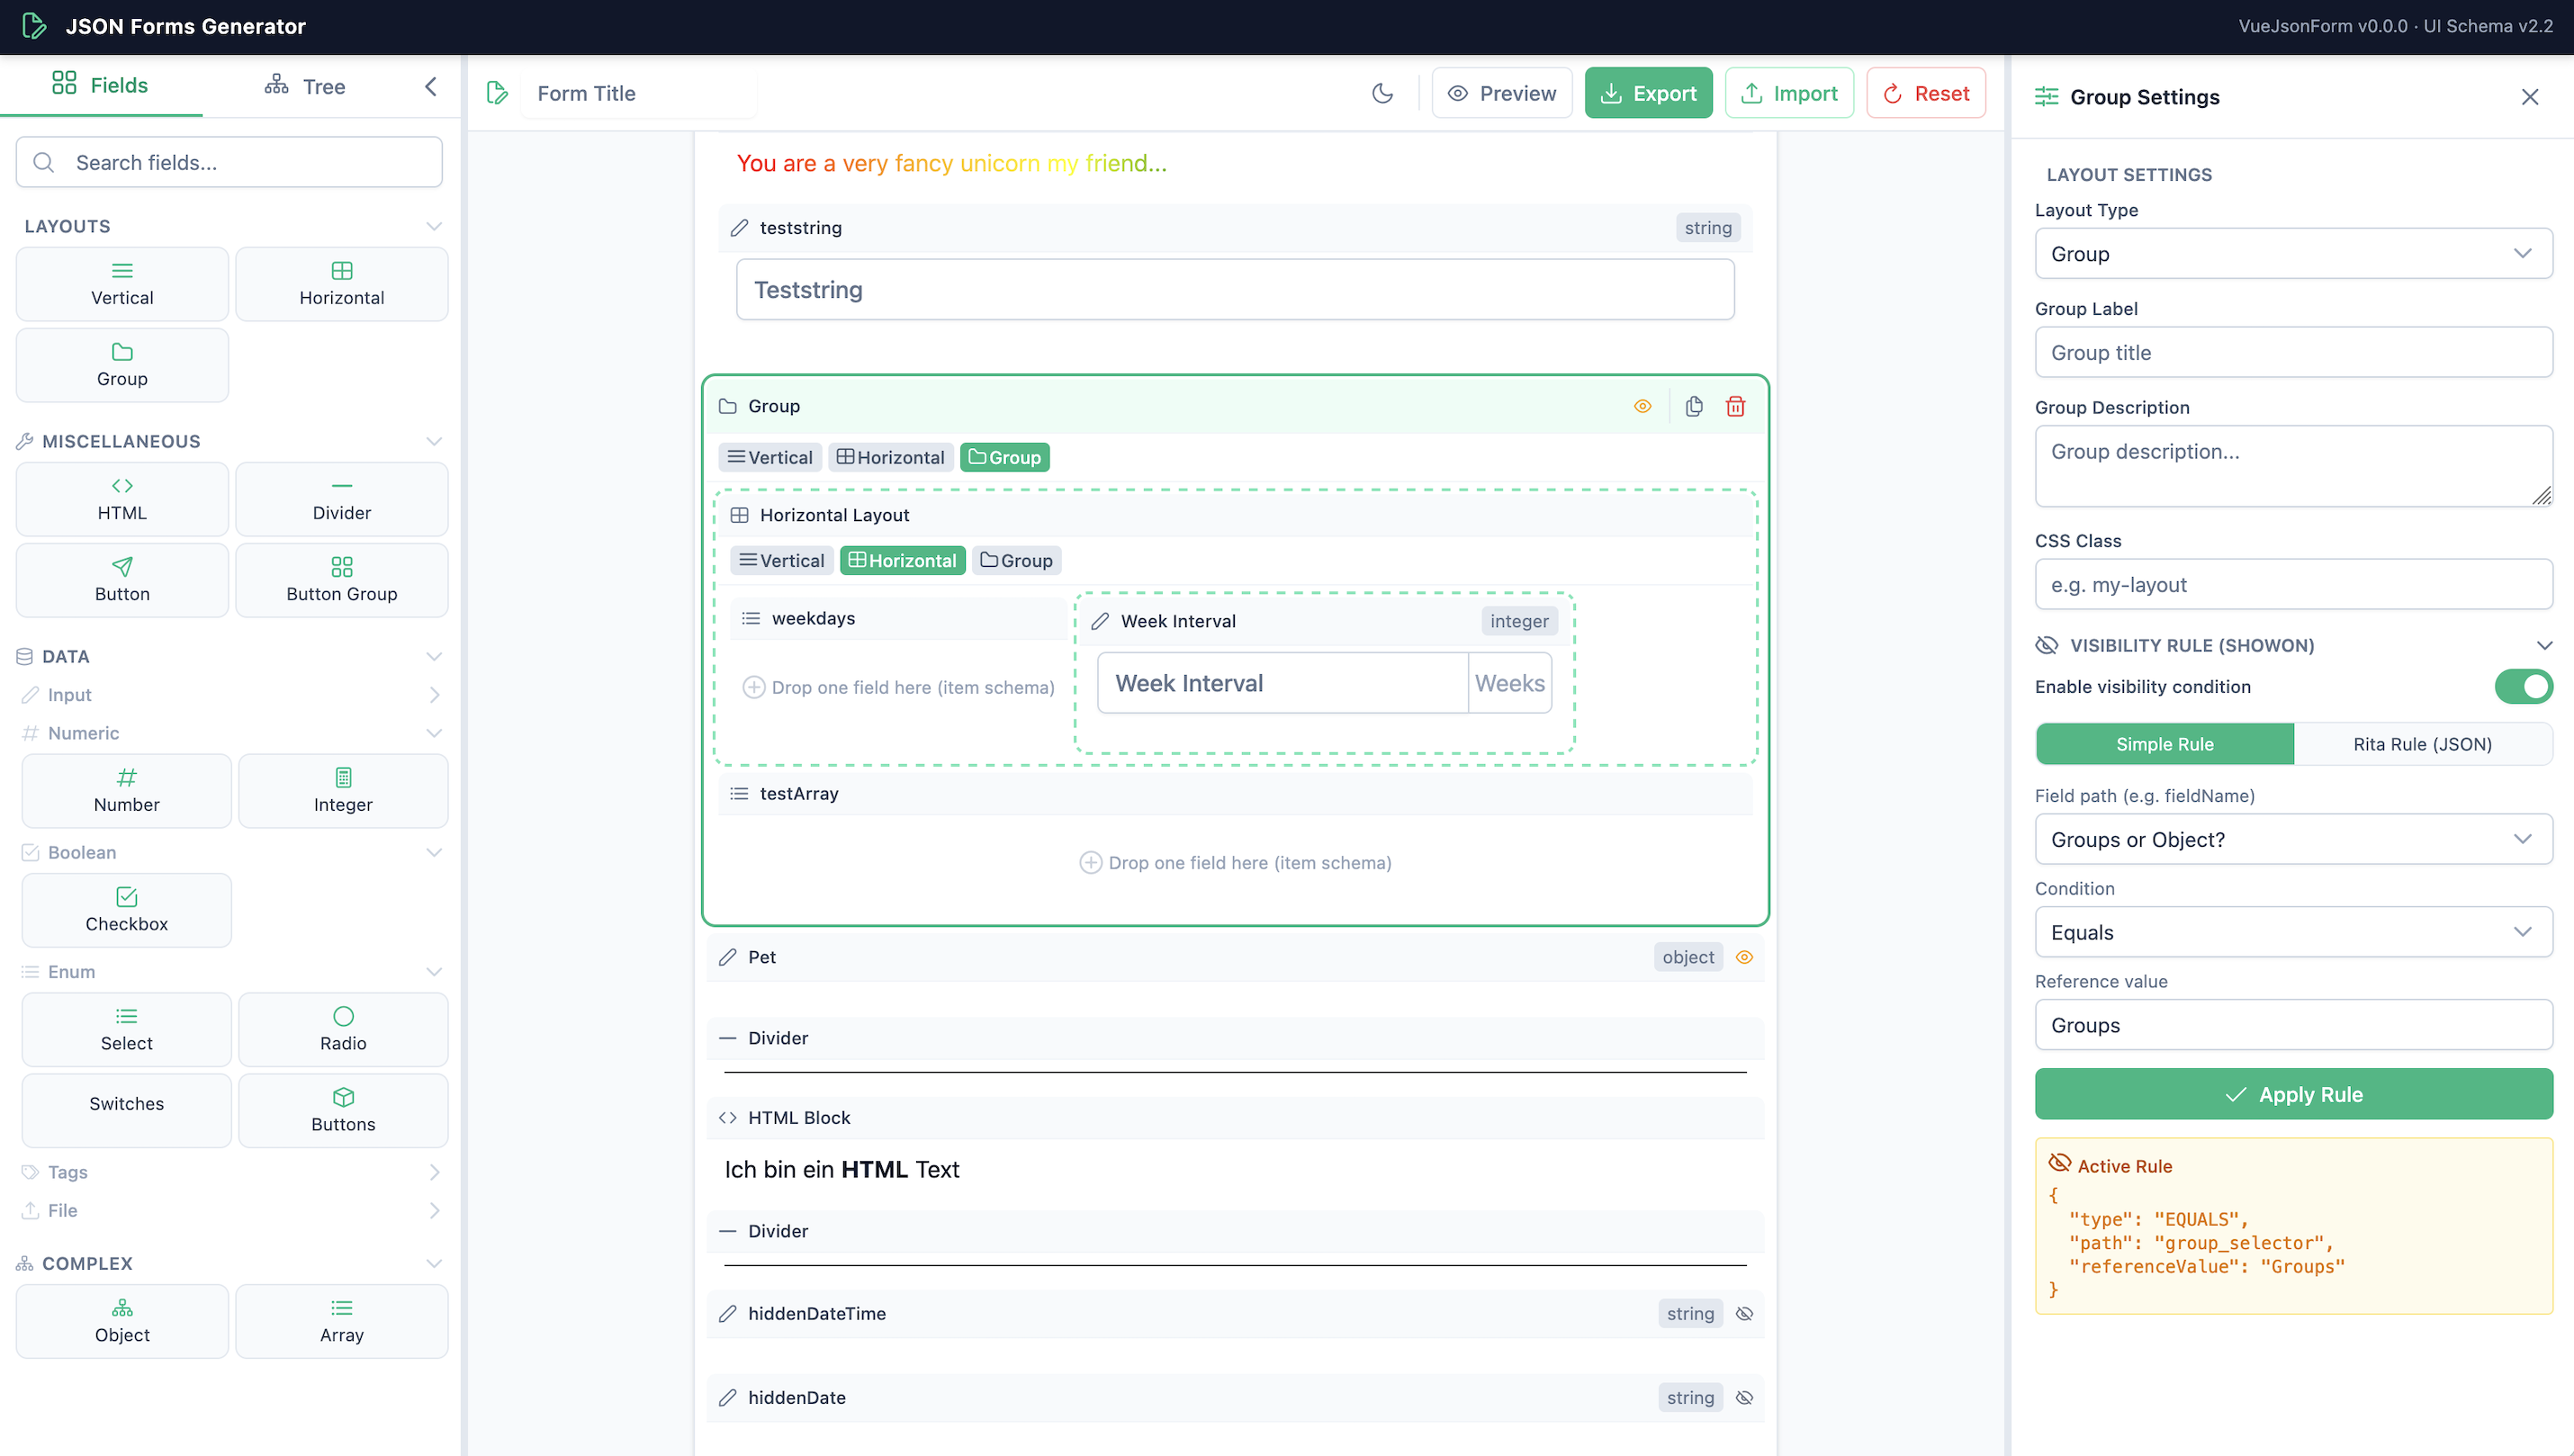Image resolution: width=2574 pixels, height=1456 pixels.
Task: Delete the selected Group with trash icon
Action: click(x=1736, y=406)
